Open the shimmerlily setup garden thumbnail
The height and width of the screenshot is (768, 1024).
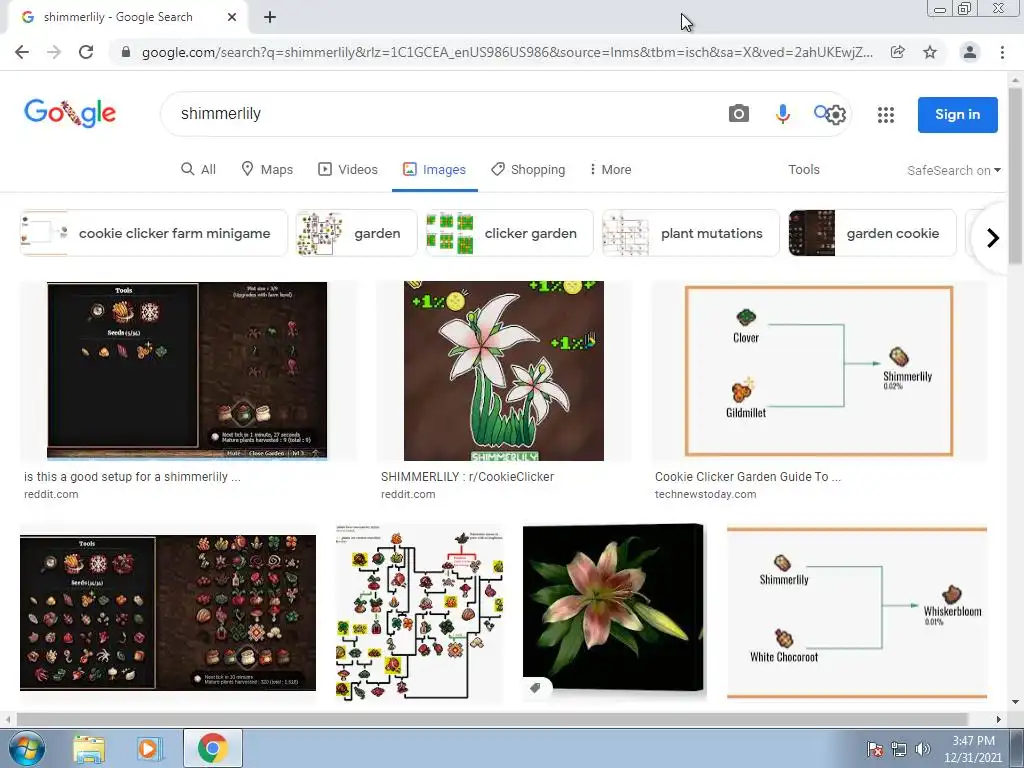[187, 371]
